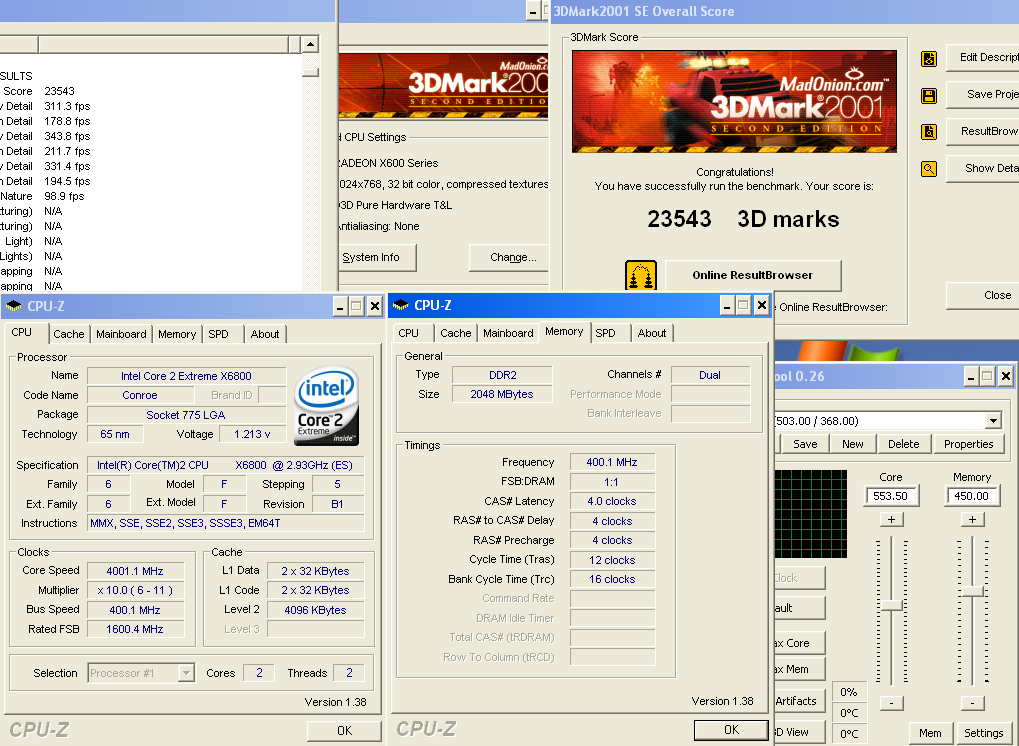
Task: Click the Online ResultBrowser button
Action: click(x=753, y=276)
